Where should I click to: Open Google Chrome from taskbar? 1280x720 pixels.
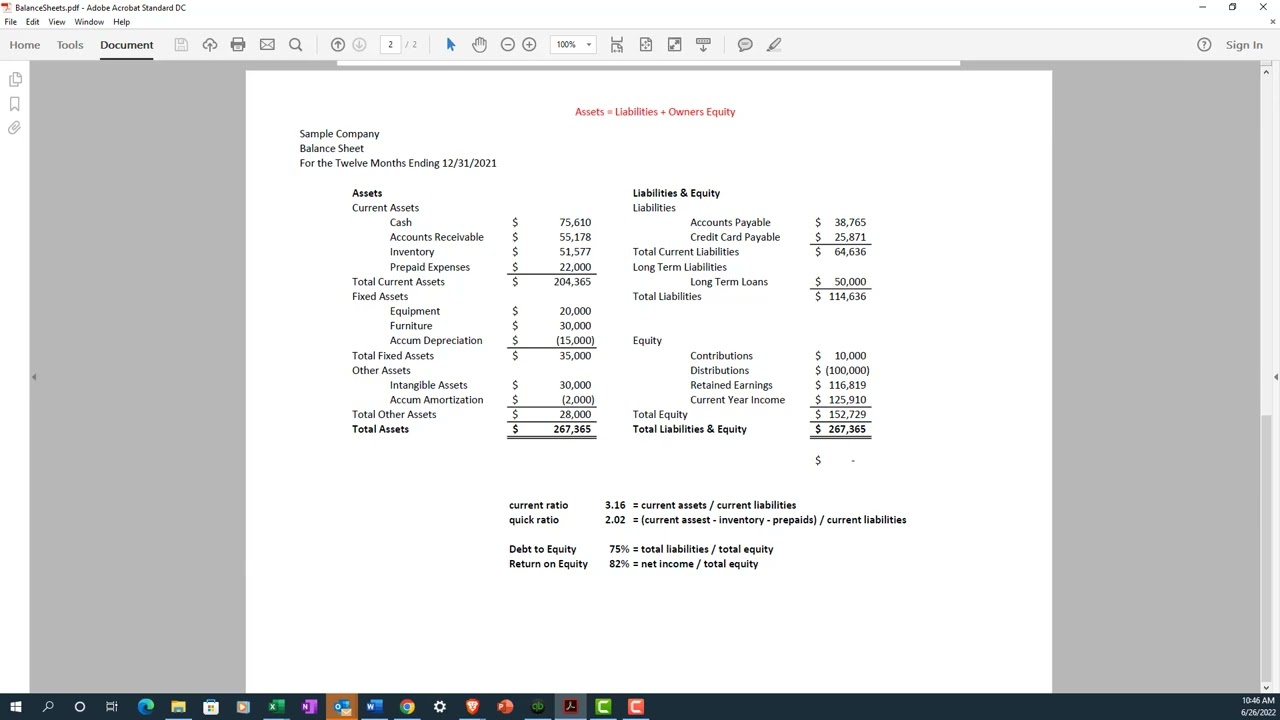pos(407,707)
